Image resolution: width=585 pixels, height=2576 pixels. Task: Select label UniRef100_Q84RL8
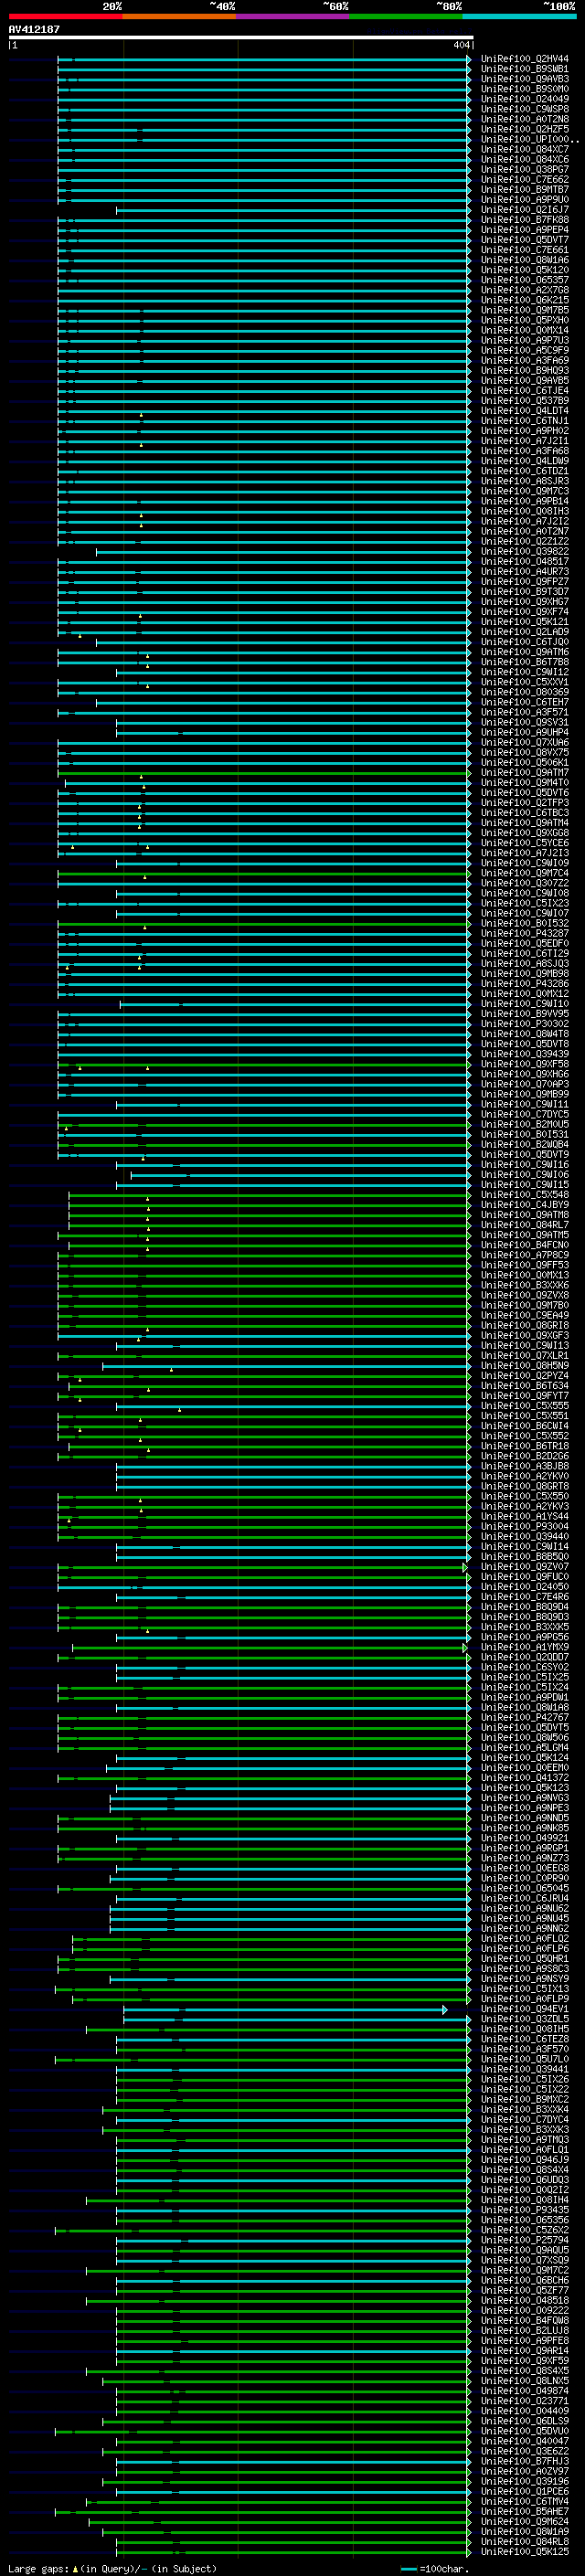524,2540
